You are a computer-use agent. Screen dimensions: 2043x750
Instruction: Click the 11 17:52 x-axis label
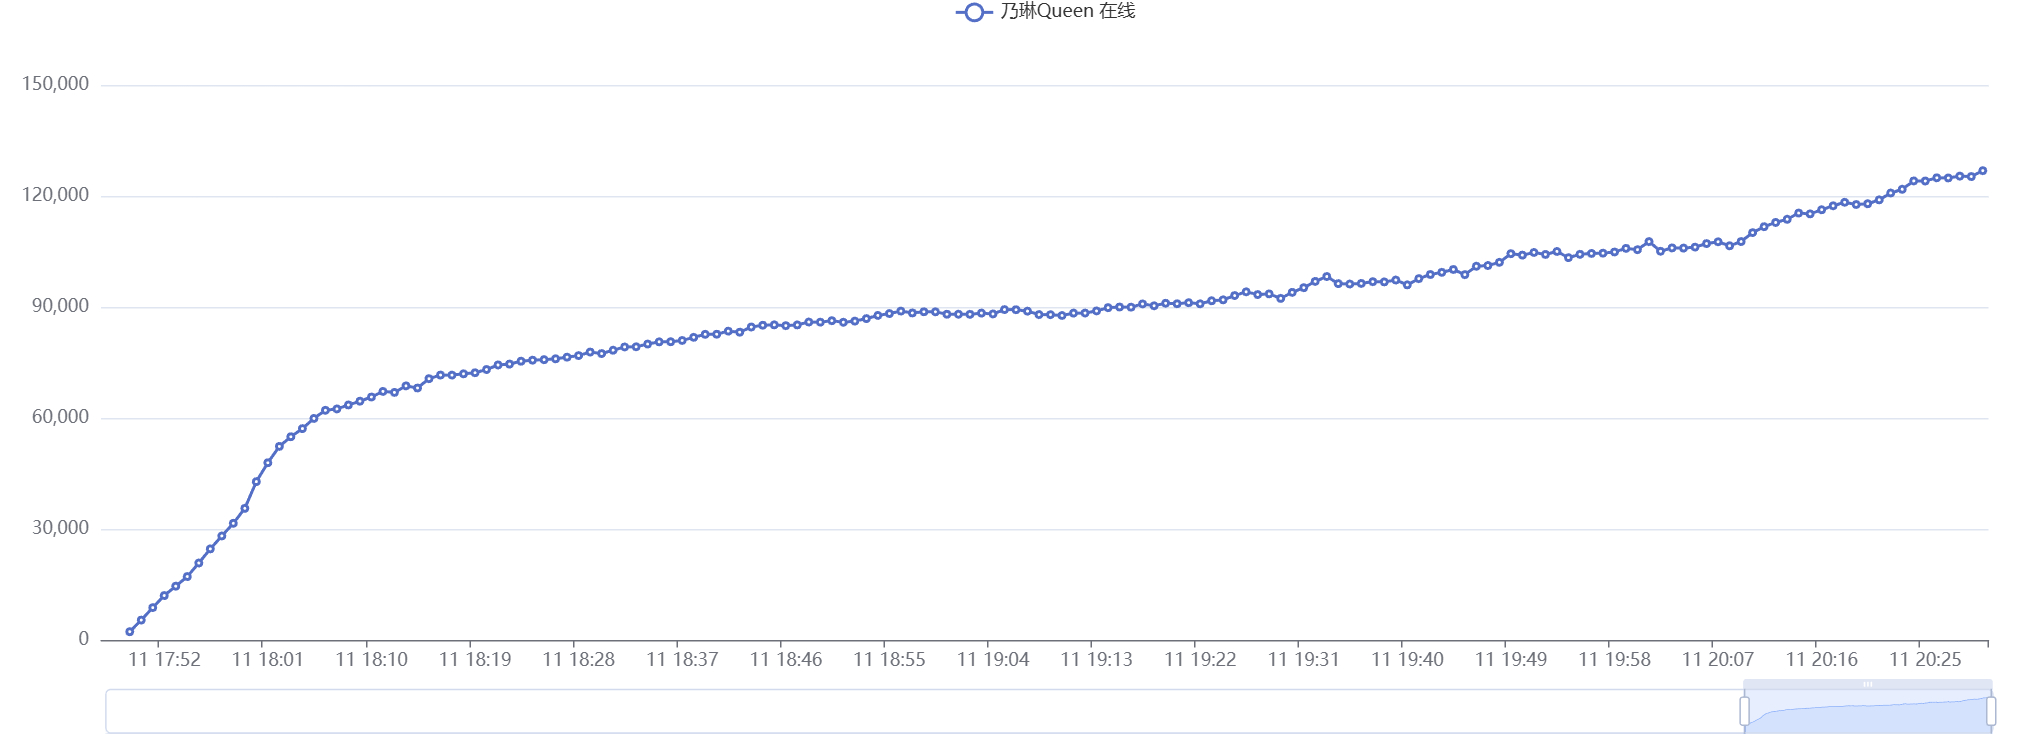click(165, 660)
